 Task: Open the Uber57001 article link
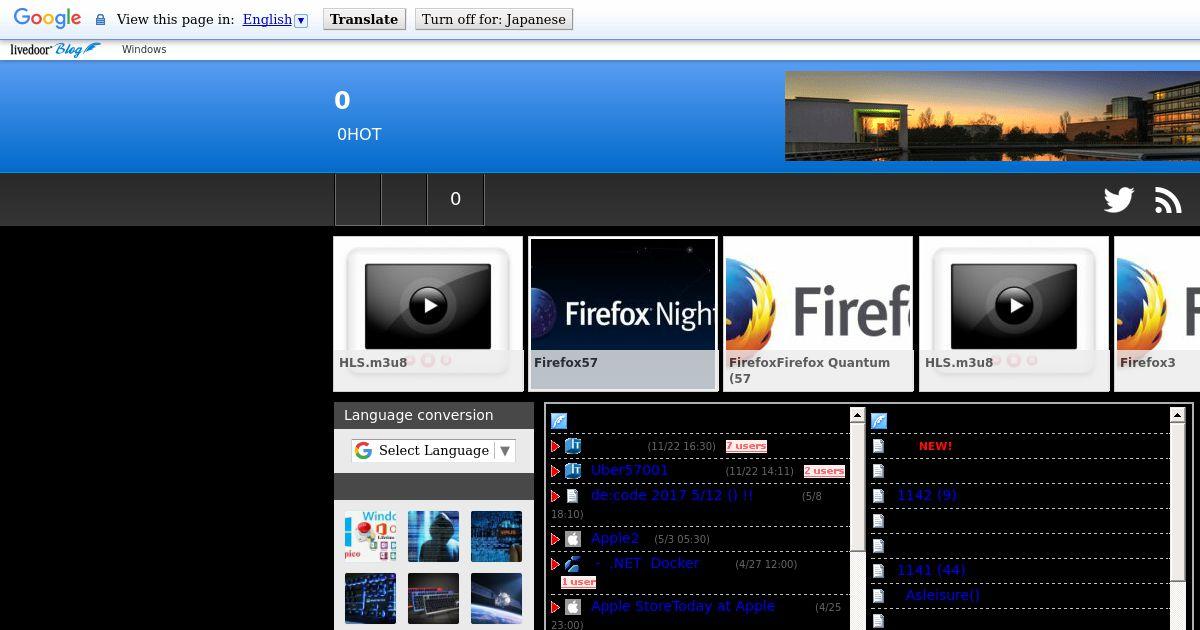(629, 470)
